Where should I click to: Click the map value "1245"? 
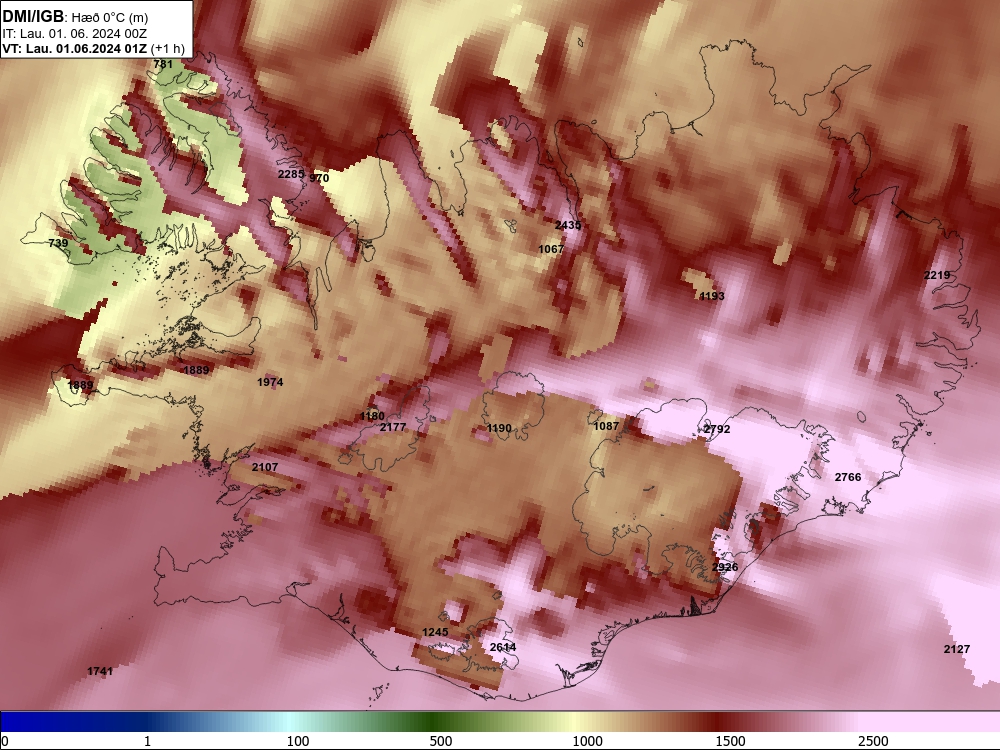pos(435,632)
